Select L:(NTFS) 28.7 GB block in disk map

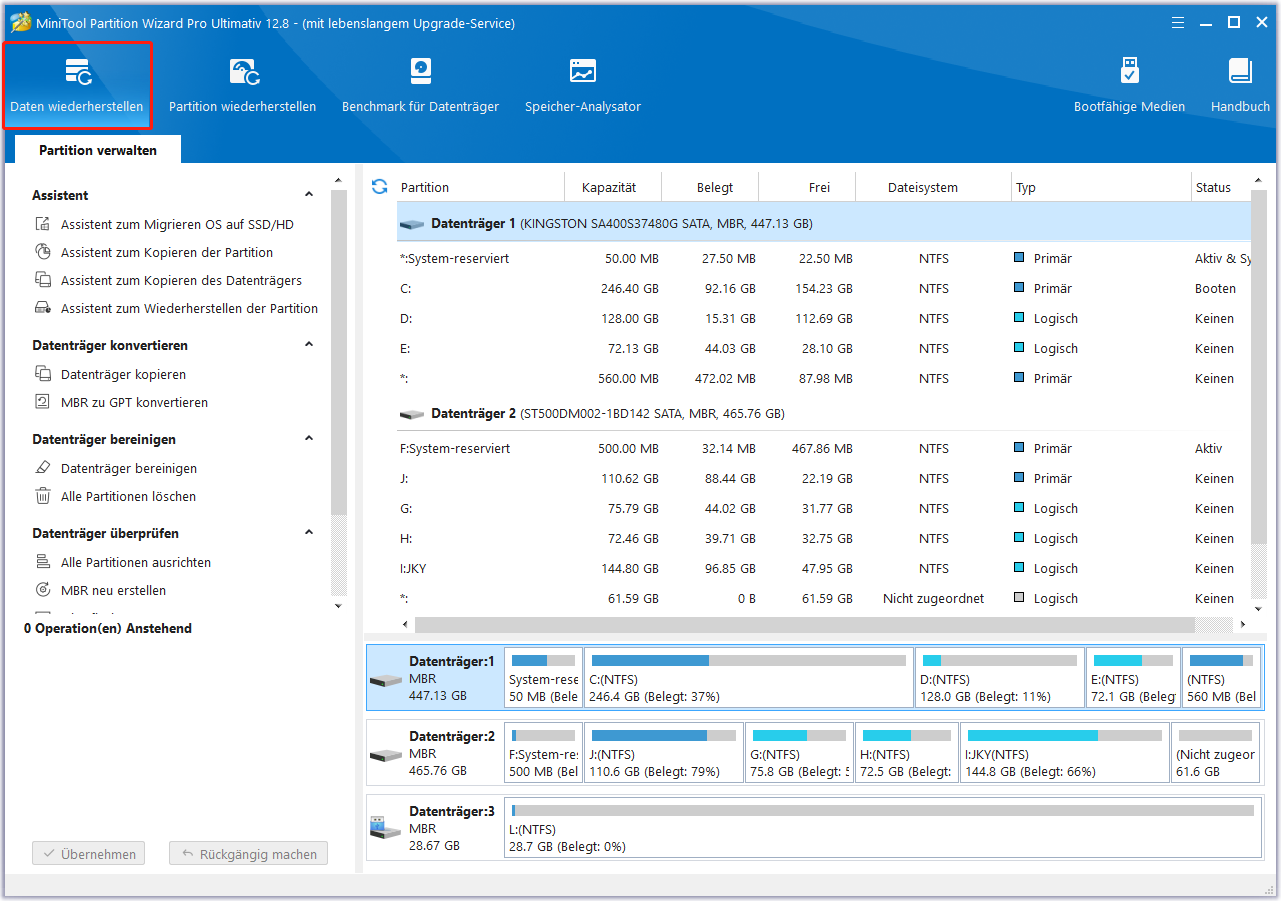pos(883,828)
